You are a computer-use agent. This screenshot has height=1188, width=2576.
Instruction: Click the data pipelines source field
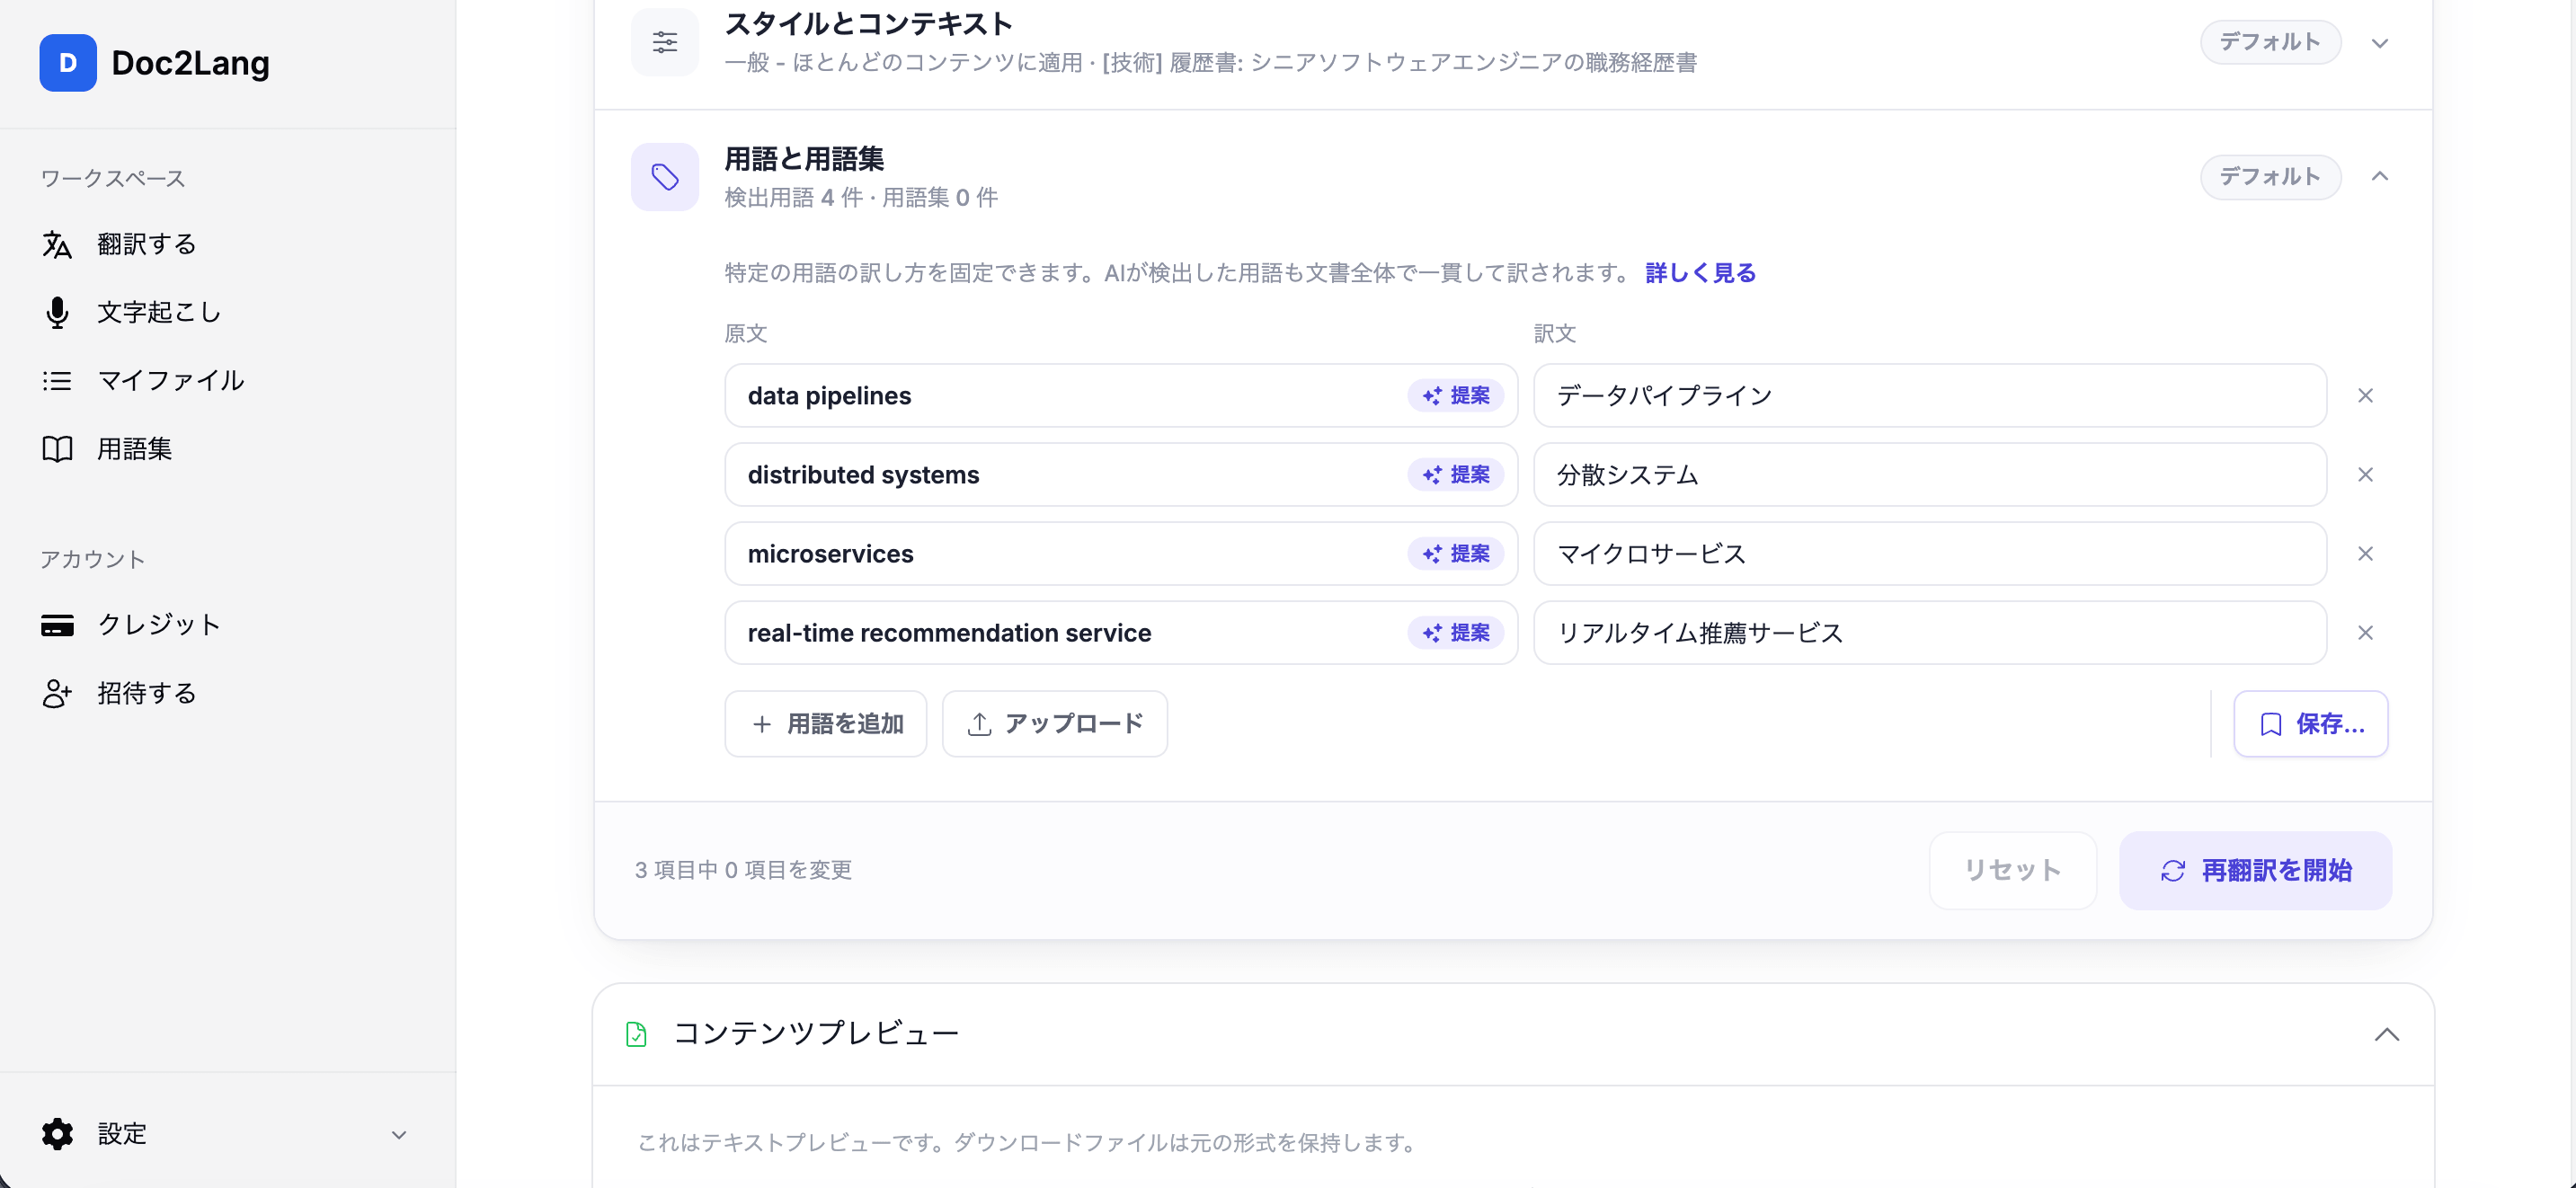(1121, 395)
